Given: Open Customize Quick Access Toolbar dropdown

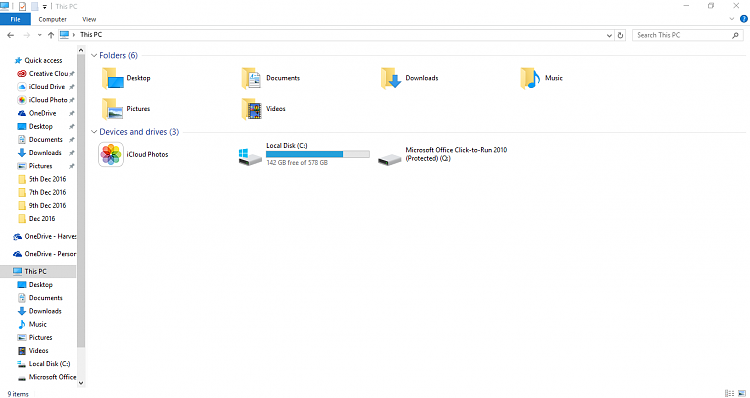Looking at the screenshot, I should click(x=44, y=7).
